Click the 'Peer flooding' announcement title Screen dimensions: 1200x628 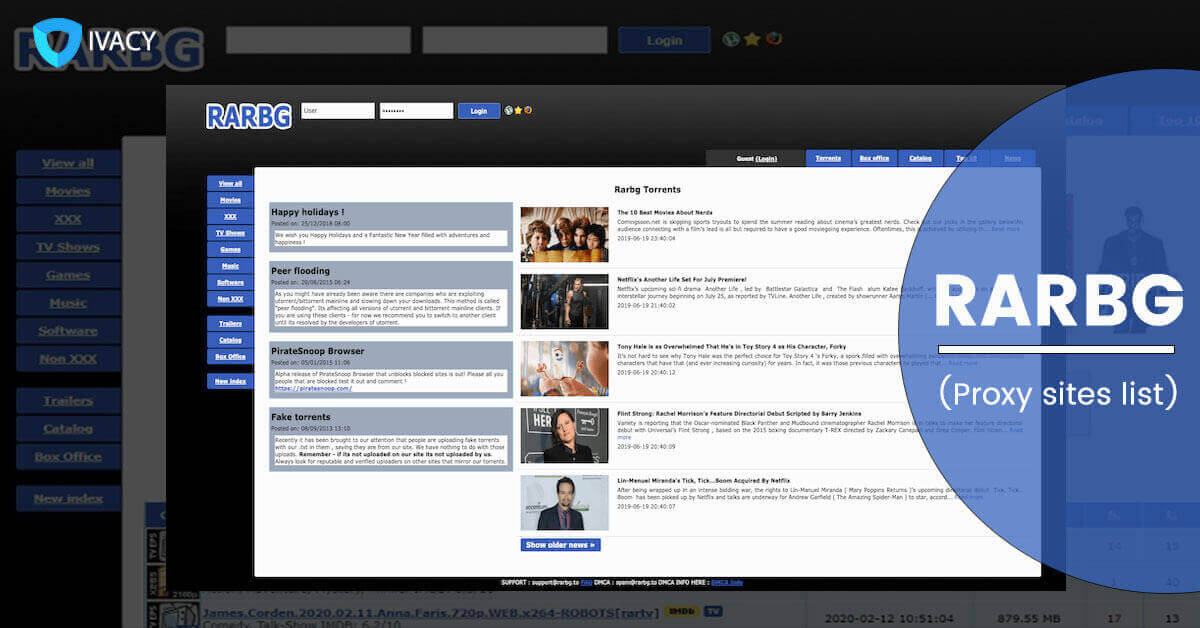[x=300, y=270]
